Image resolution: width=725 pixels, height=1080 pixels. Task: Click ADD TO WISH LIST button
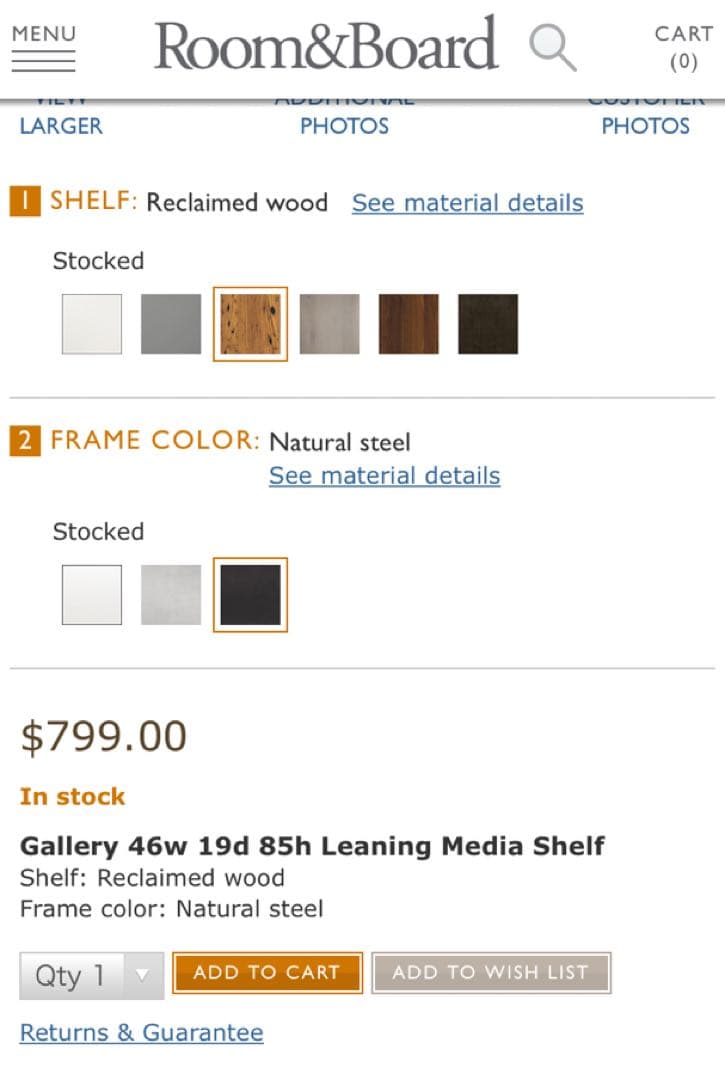[x=490, y=973]
